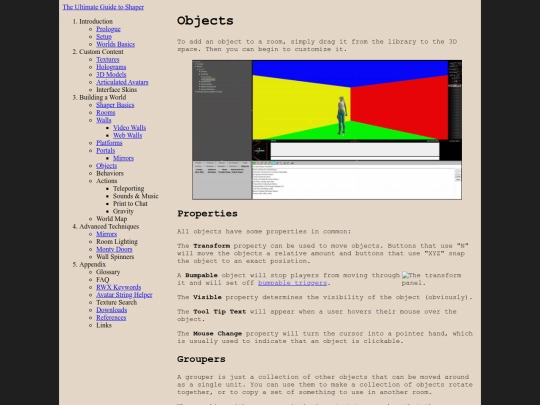Click the Behaviors list item

[110, 173]
